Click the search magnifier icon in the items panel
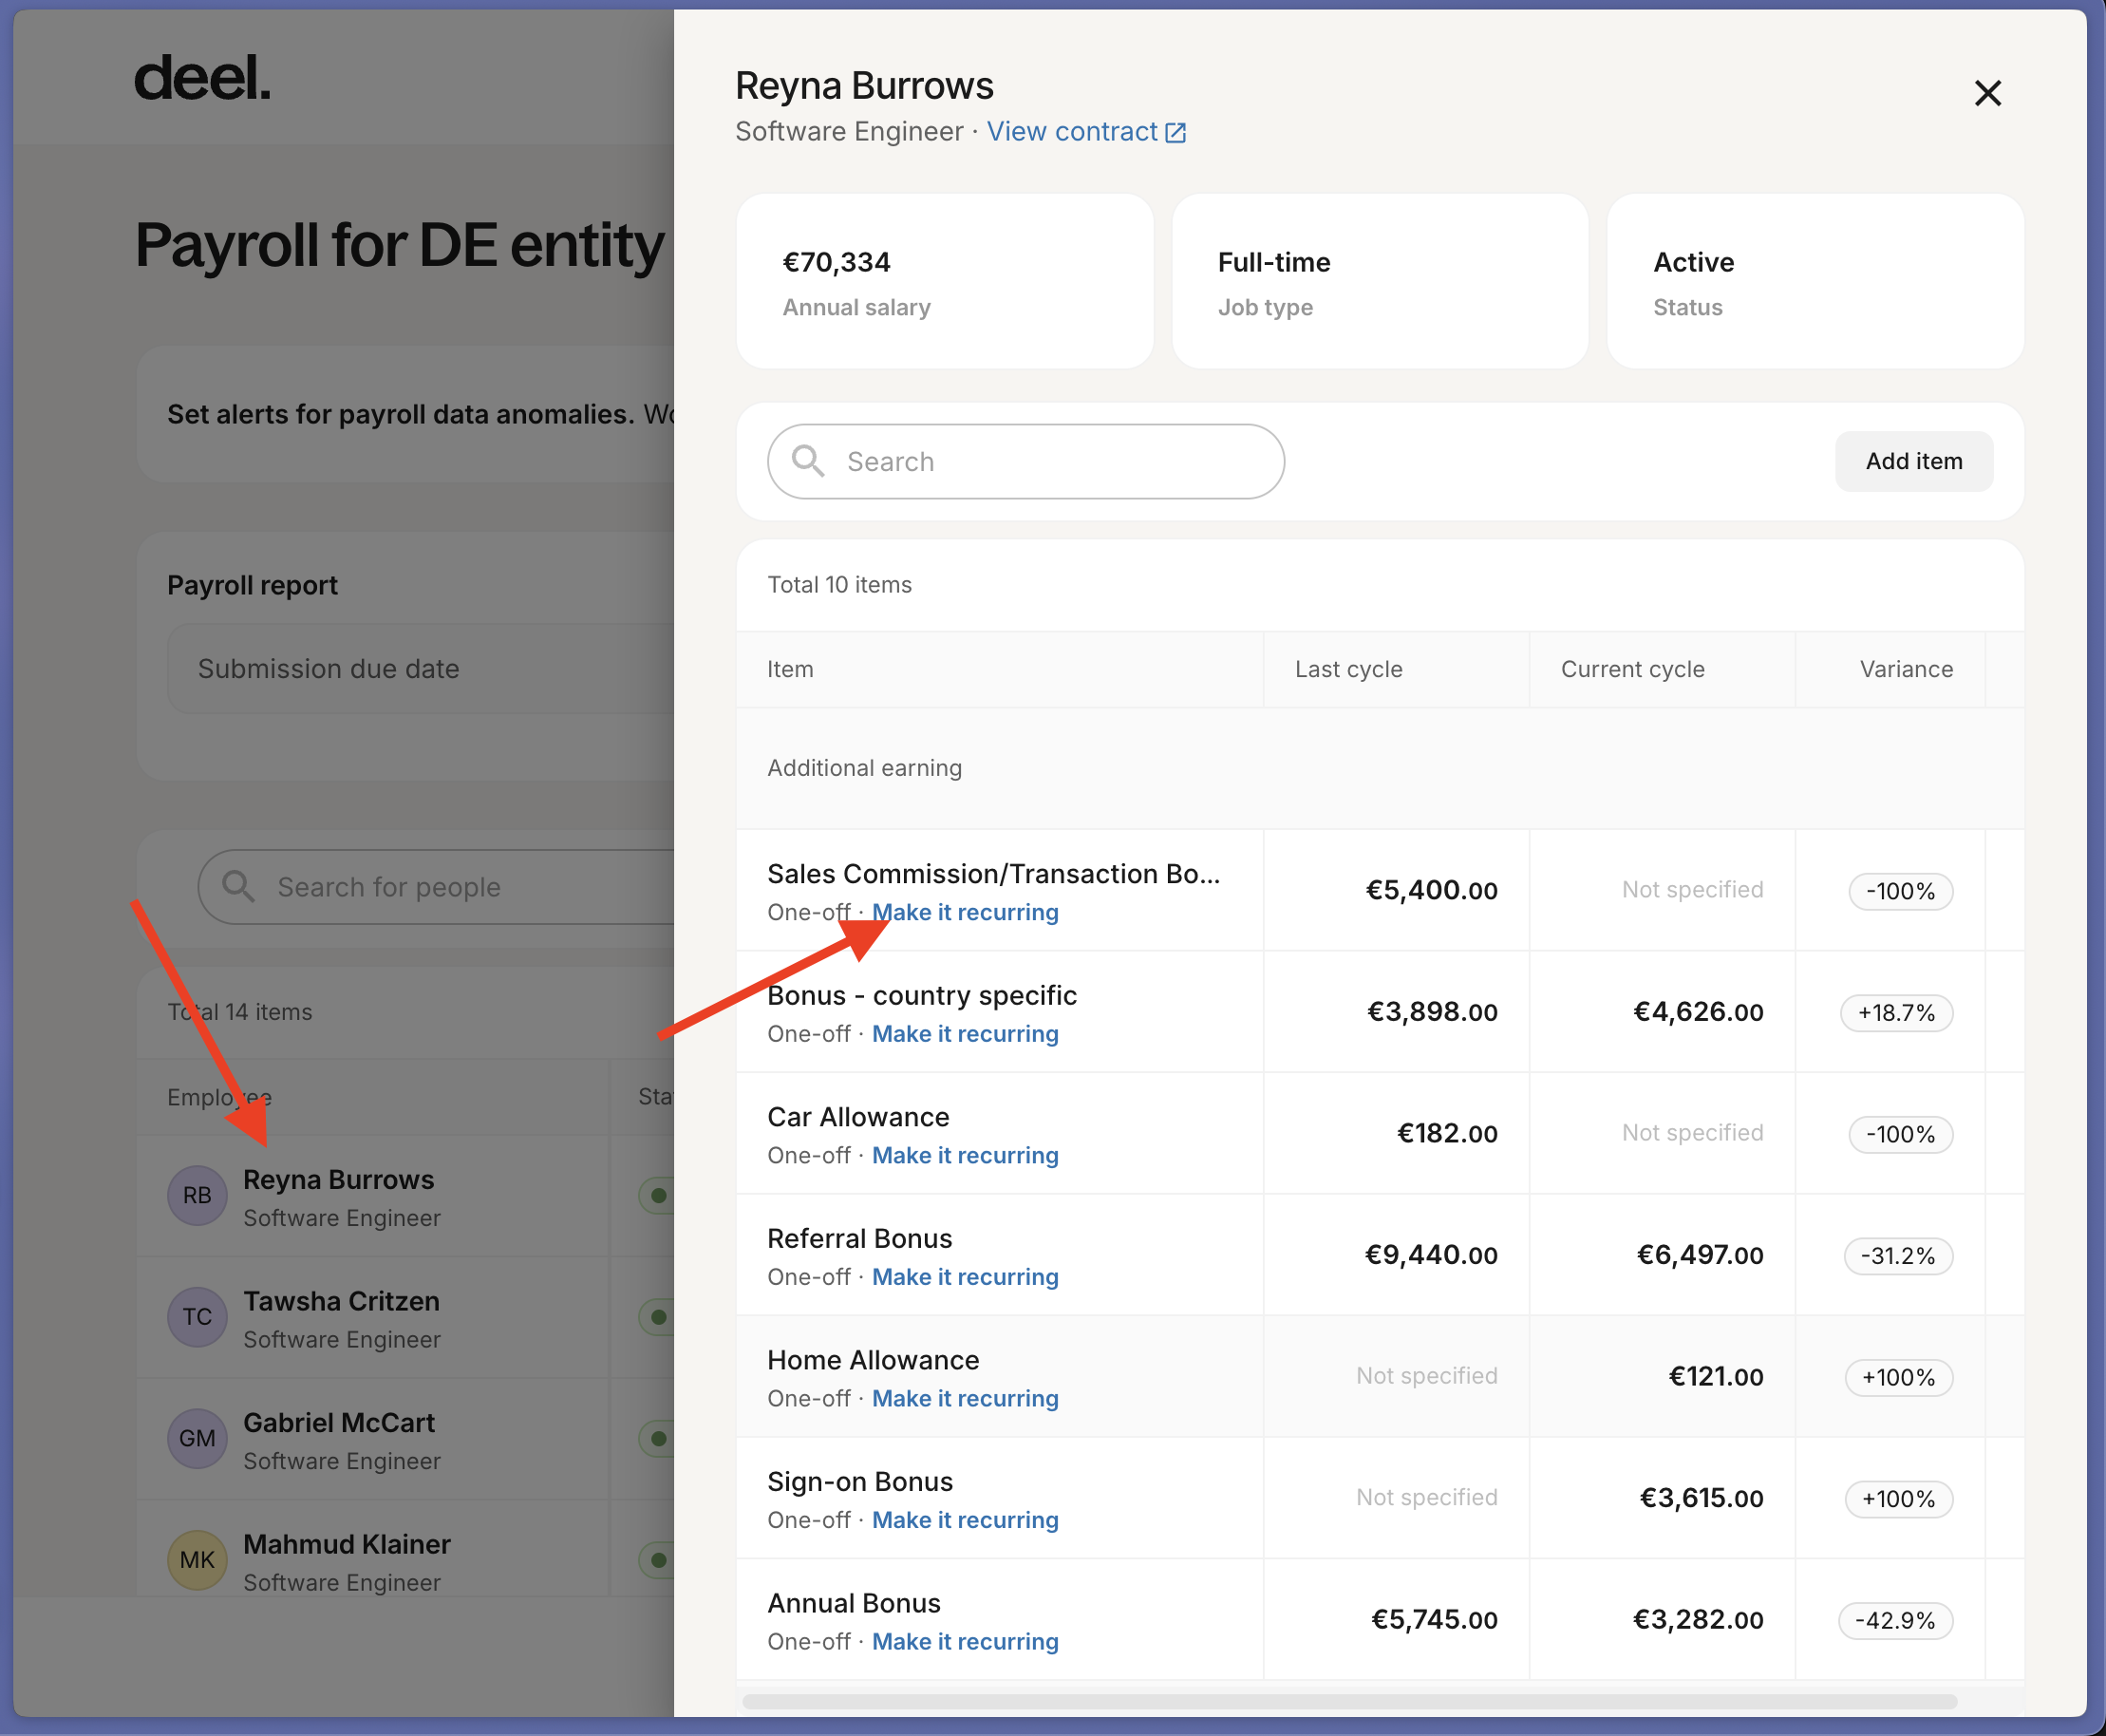The width and height of the screenshot is (2106, 1736). [808, 461]
